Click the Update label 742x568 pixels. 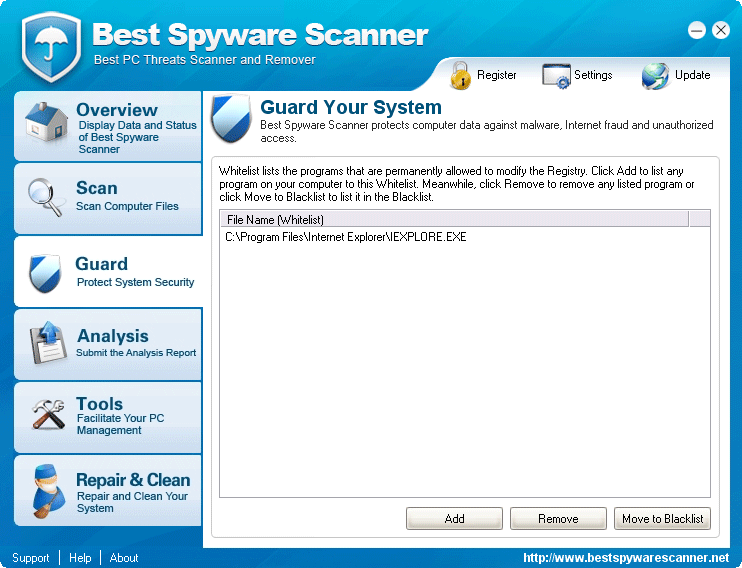pyautogui.click(x=692, y=75)
